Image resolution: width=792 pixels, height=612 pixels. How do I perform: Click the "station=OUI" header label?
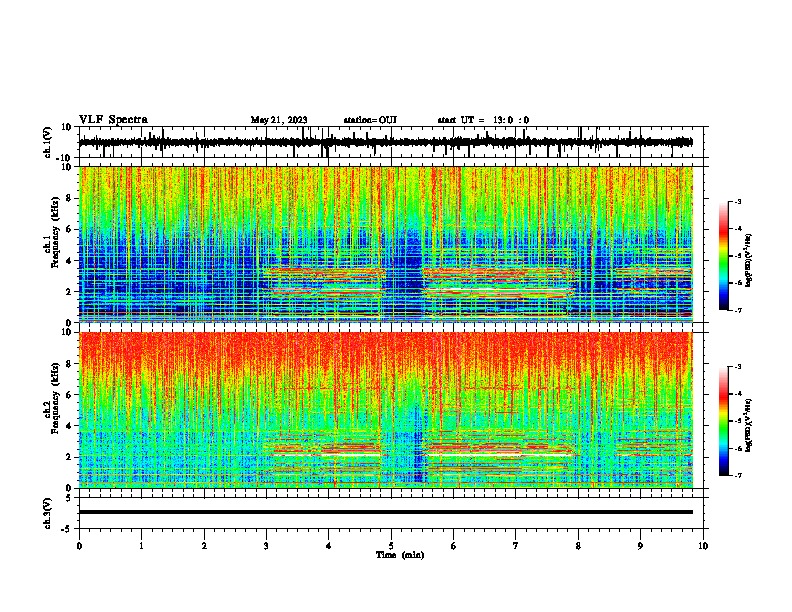370,120
